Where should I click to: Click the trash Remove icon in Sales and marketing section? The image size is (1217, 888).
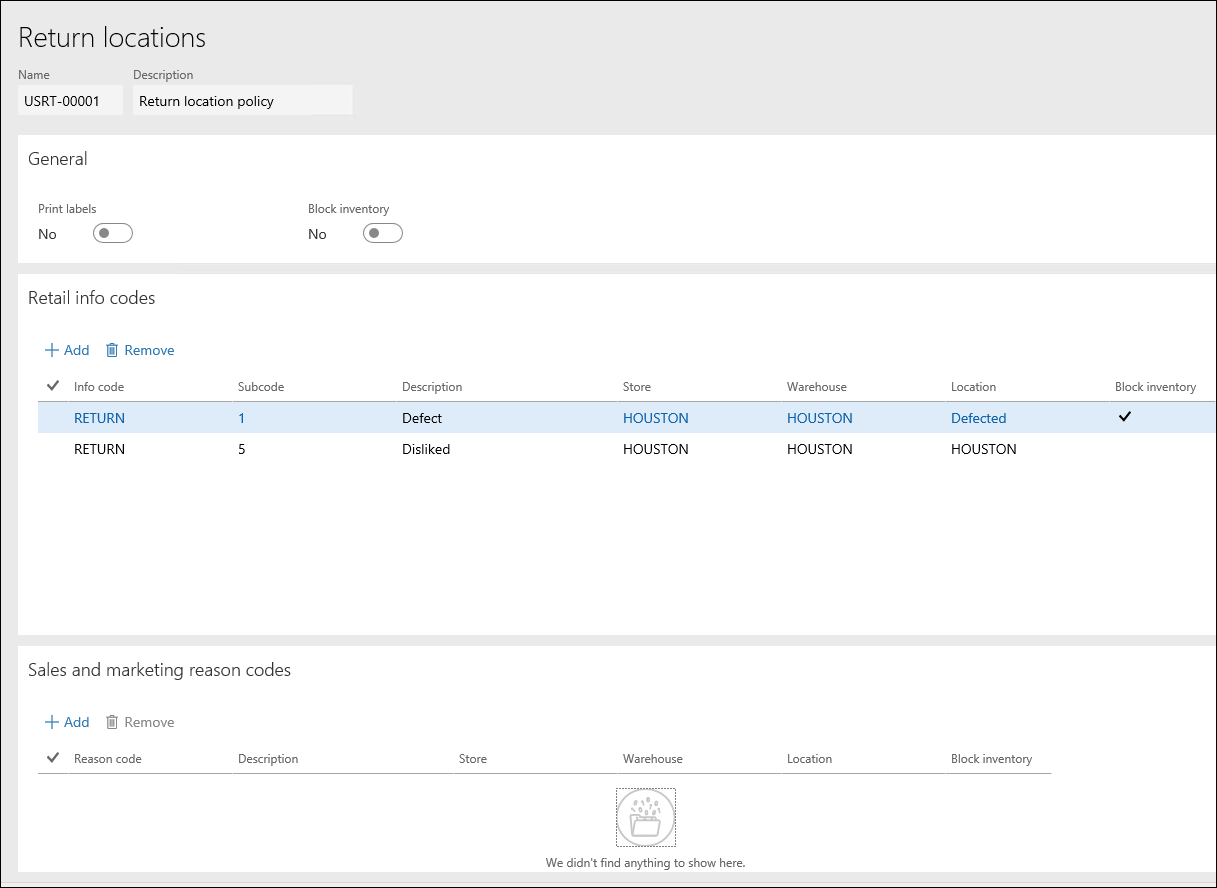(112, 722)
